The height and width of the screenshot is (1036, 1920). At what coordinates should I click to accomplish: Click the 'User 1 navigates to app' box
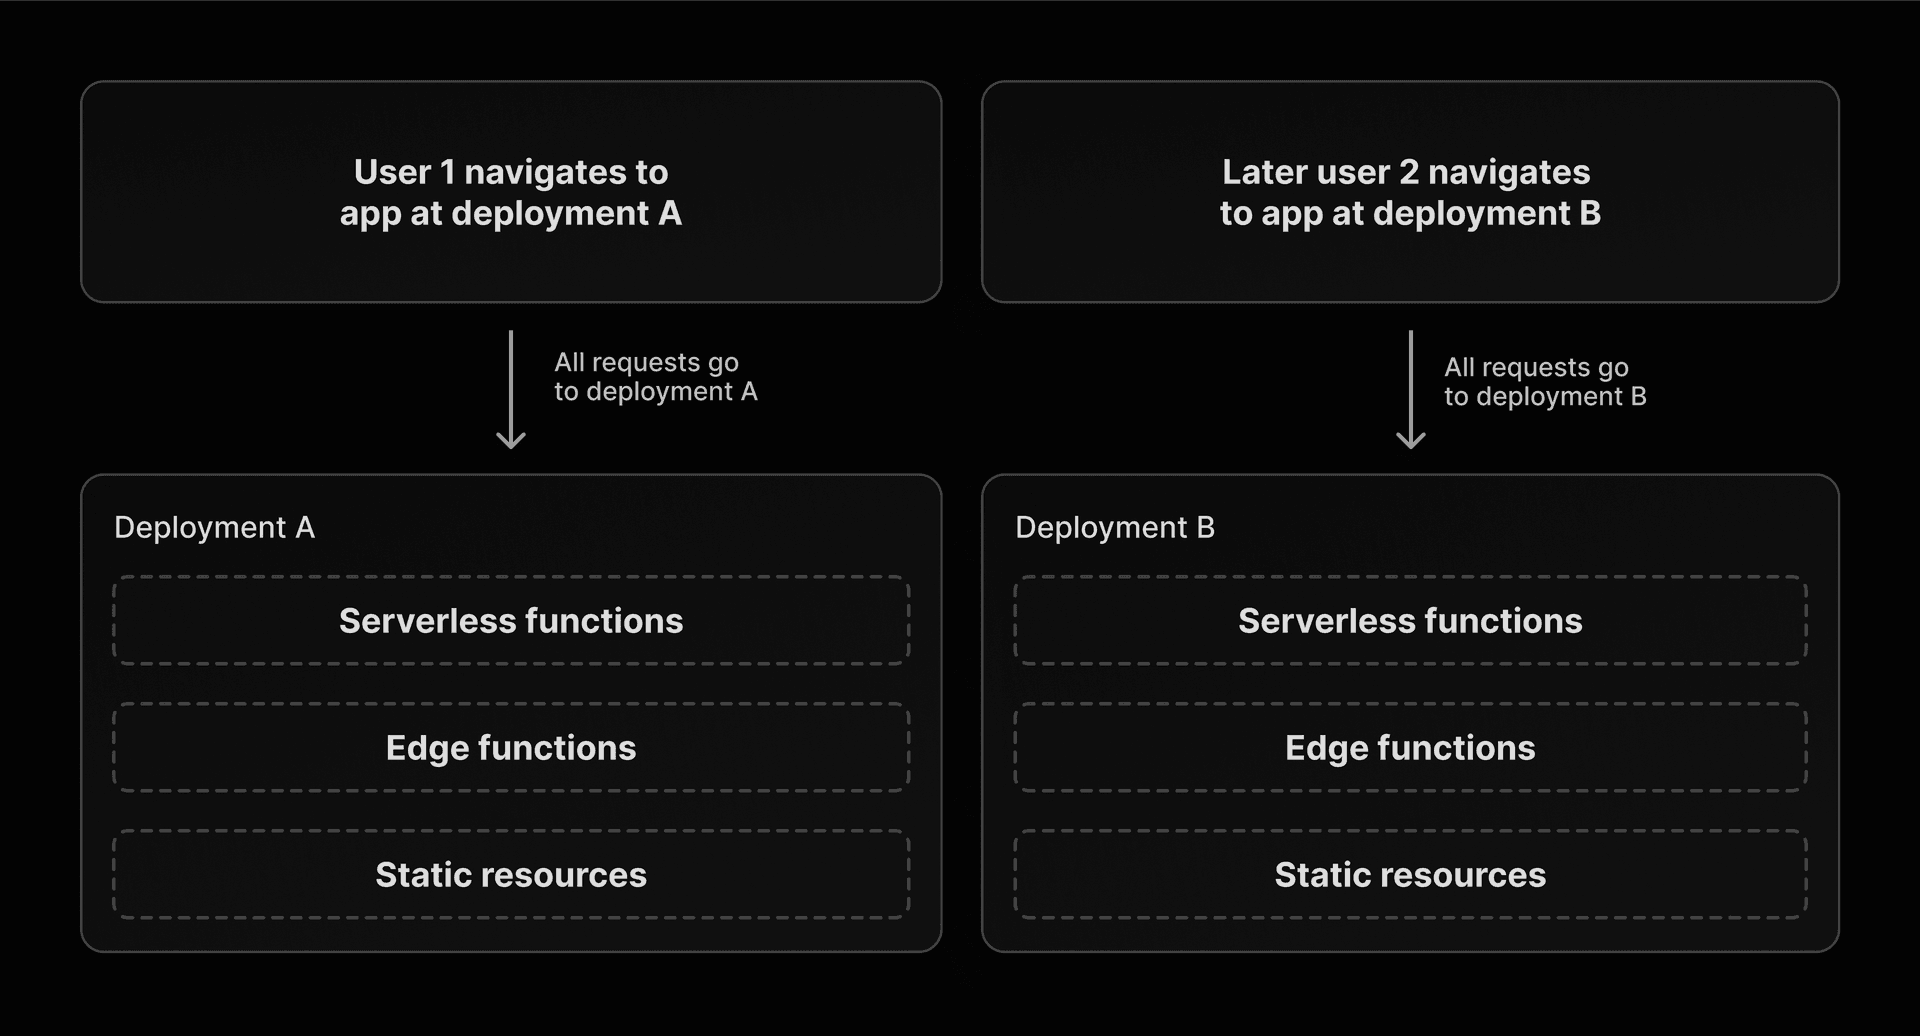click(511, 192)
